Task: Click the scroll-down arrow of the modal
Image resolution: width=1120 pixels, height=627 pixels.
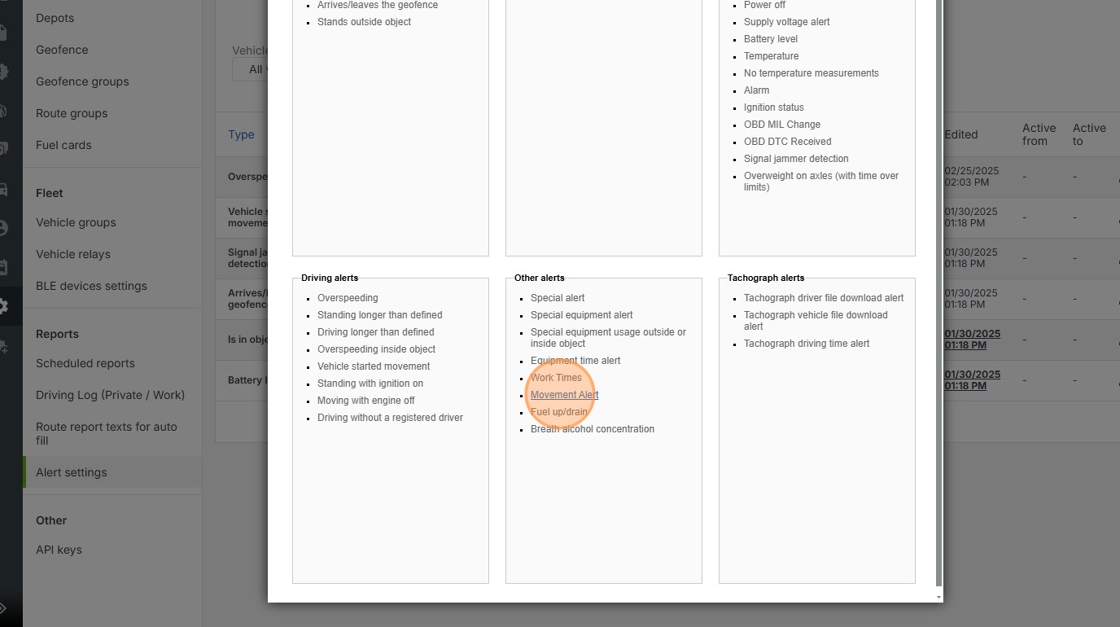Action: coord(939,597)
